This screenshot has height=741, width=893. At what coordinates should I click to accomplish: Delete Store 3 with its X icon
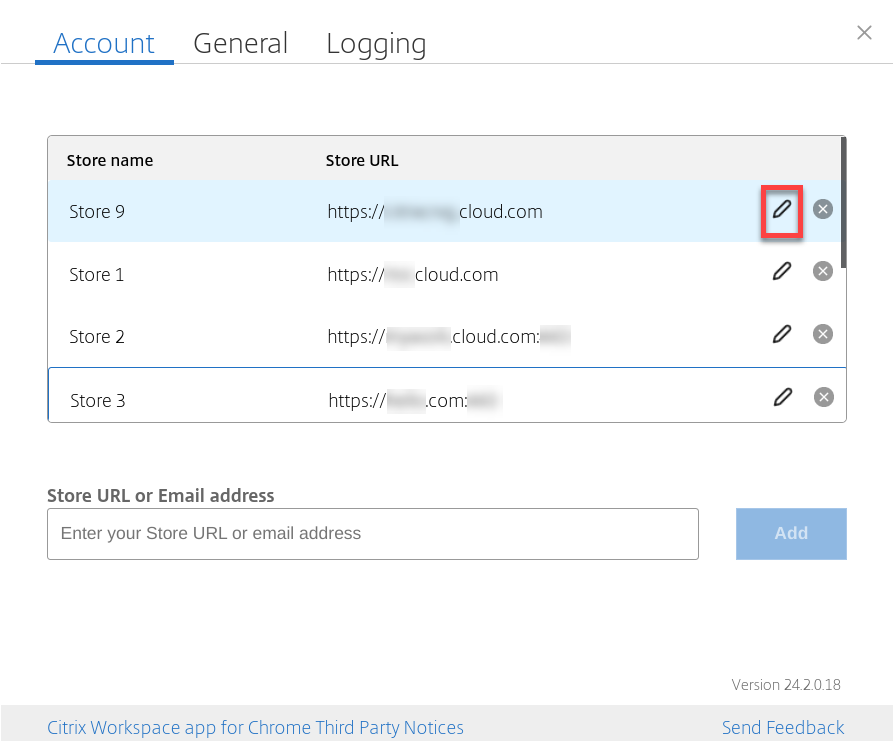click(824, 397)
